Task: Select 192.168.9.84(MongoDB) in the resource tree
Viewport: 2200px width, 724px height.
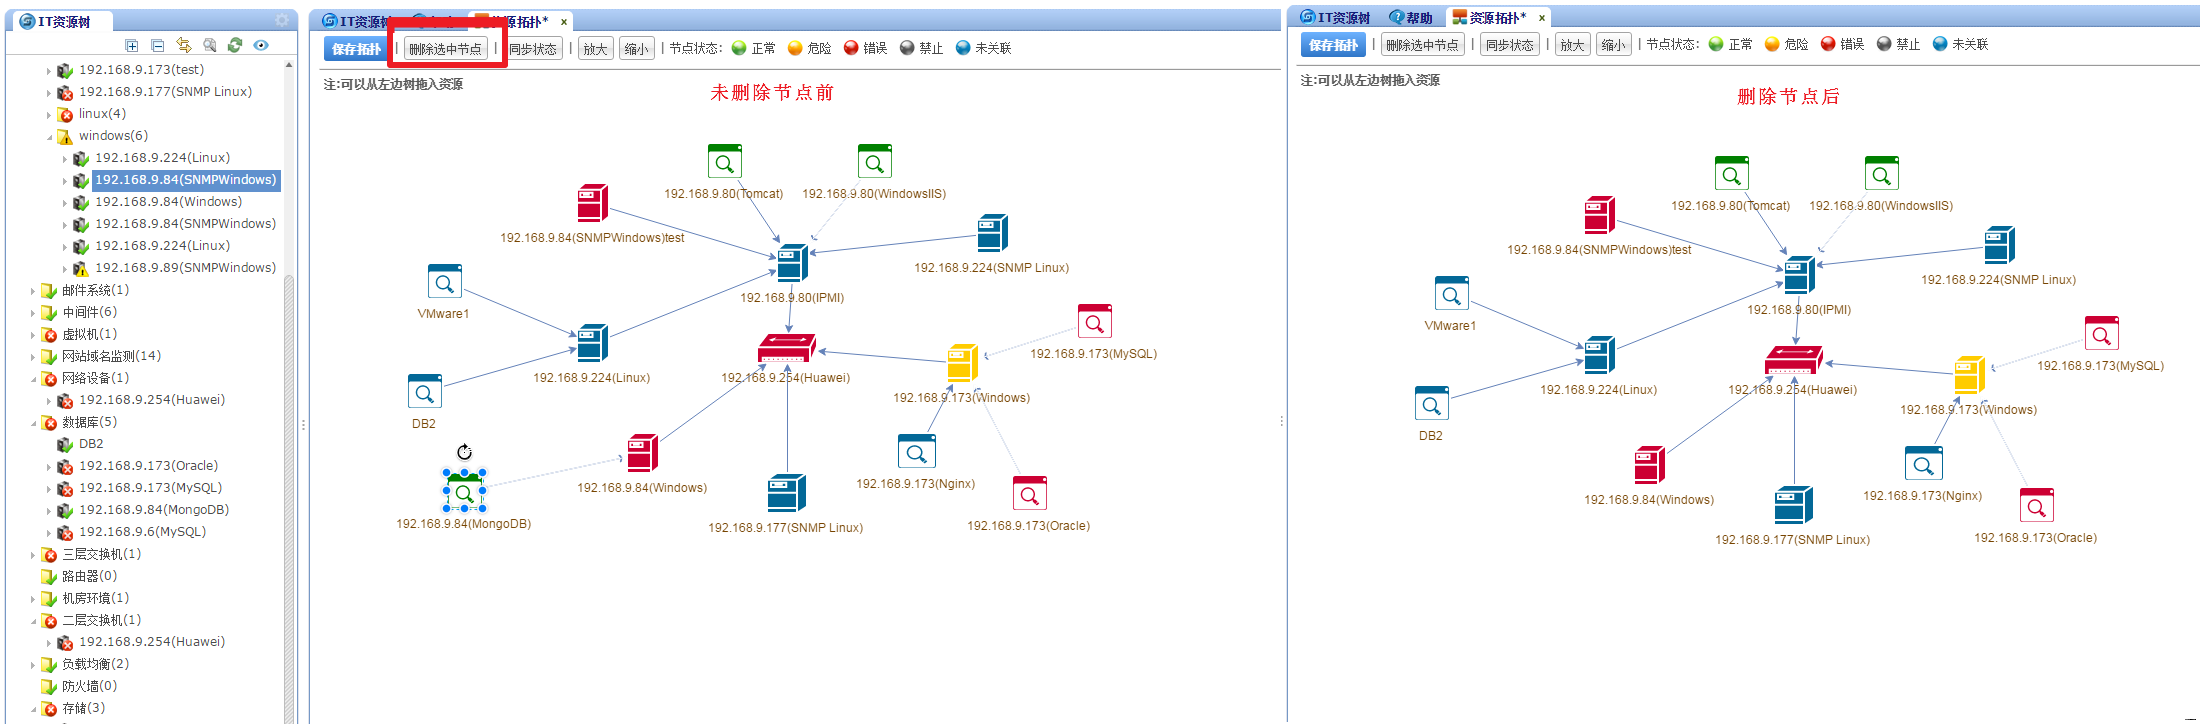Action: [153, 510]
